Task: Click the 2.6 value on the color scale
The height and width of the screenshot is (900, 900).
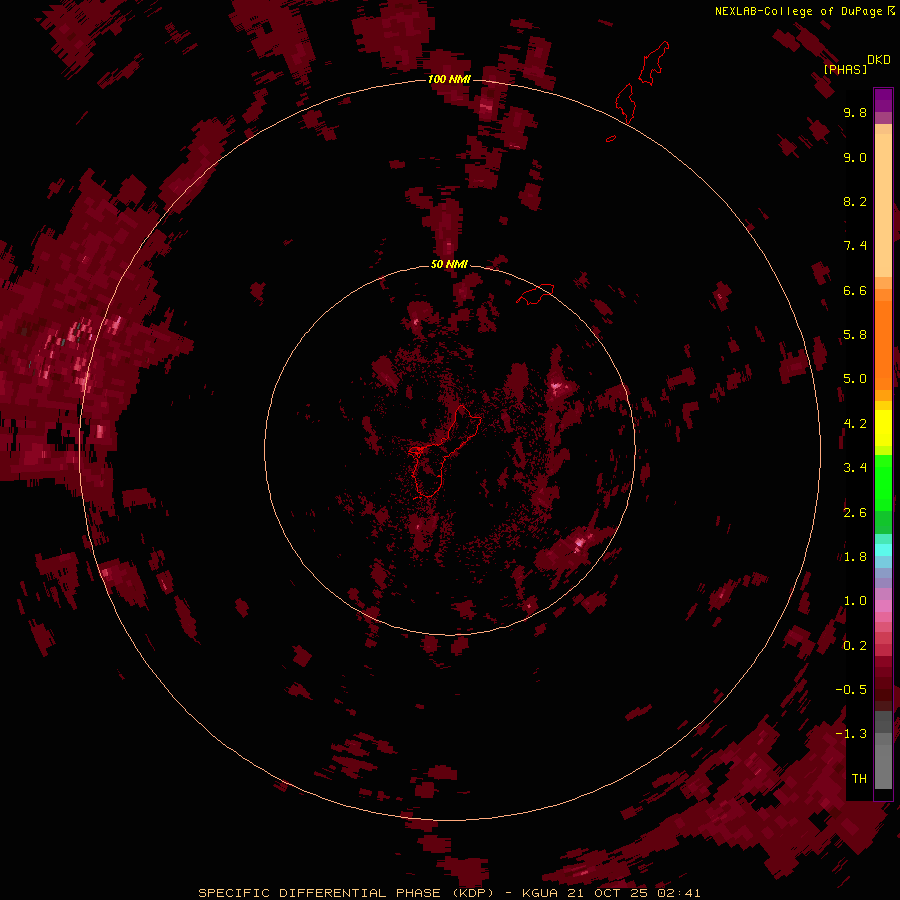Action: [855, 513]
